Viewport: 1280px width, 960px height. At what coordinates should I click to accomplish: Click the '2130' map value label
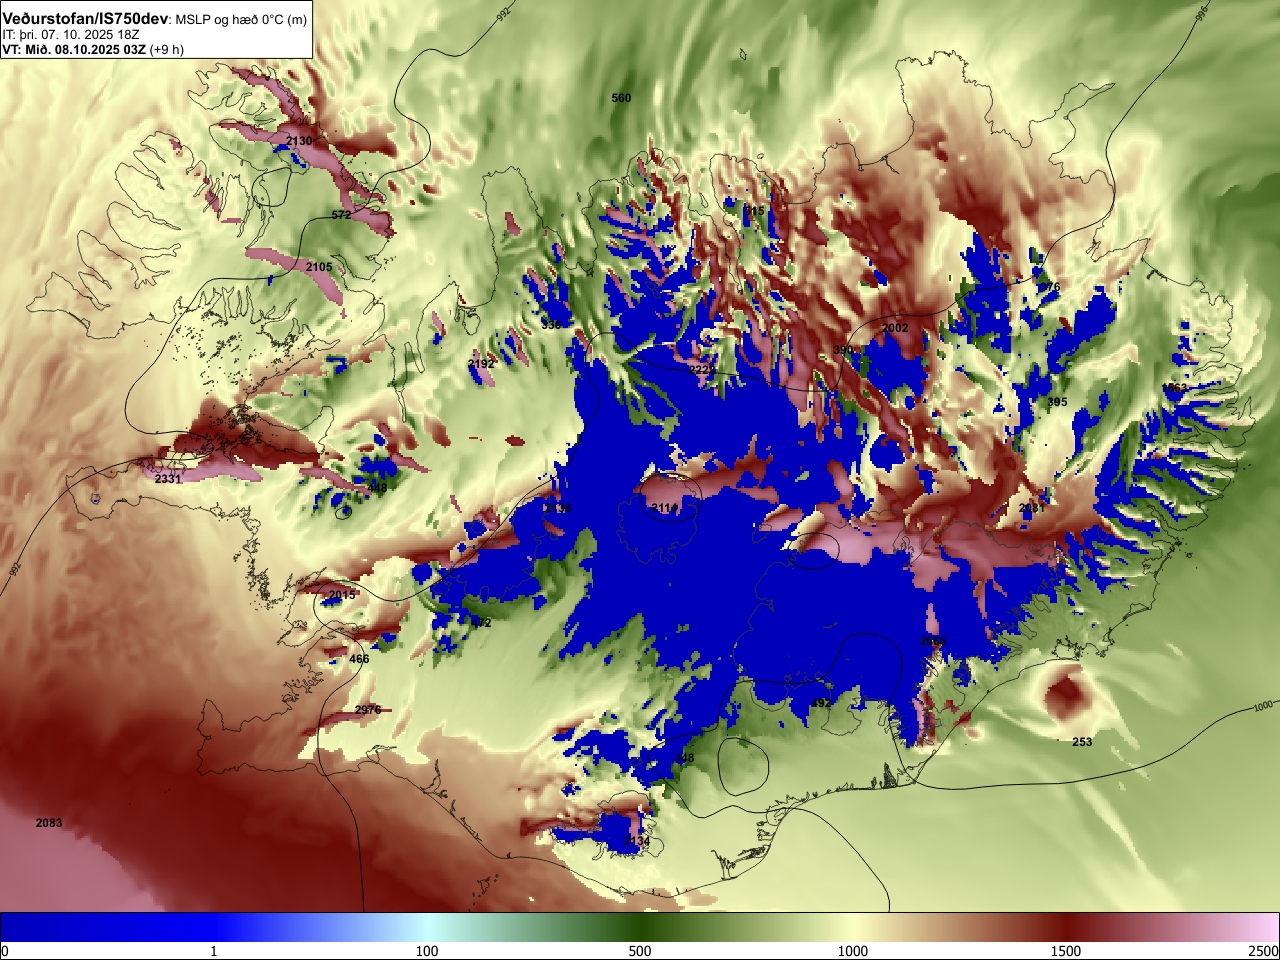(299, 141)
